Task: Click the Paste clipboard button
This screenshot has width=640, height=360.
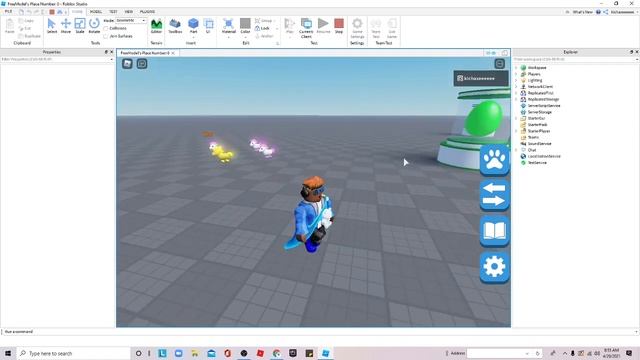Action: (x=9, y=26)
